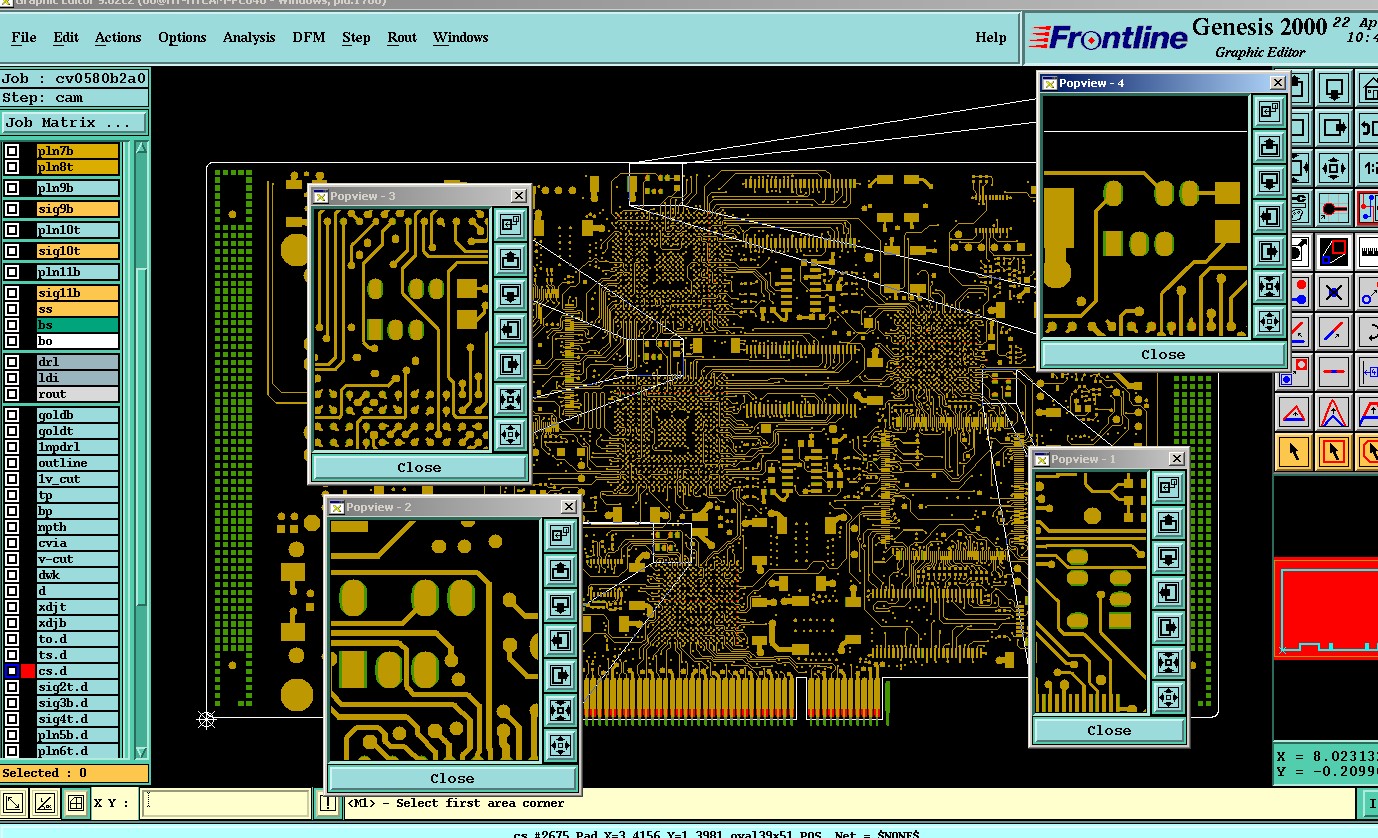Select the red-bordered net connection tool icon
Image resolution: width=1378 pixels, height=838 pixels.
(1367, 207)
